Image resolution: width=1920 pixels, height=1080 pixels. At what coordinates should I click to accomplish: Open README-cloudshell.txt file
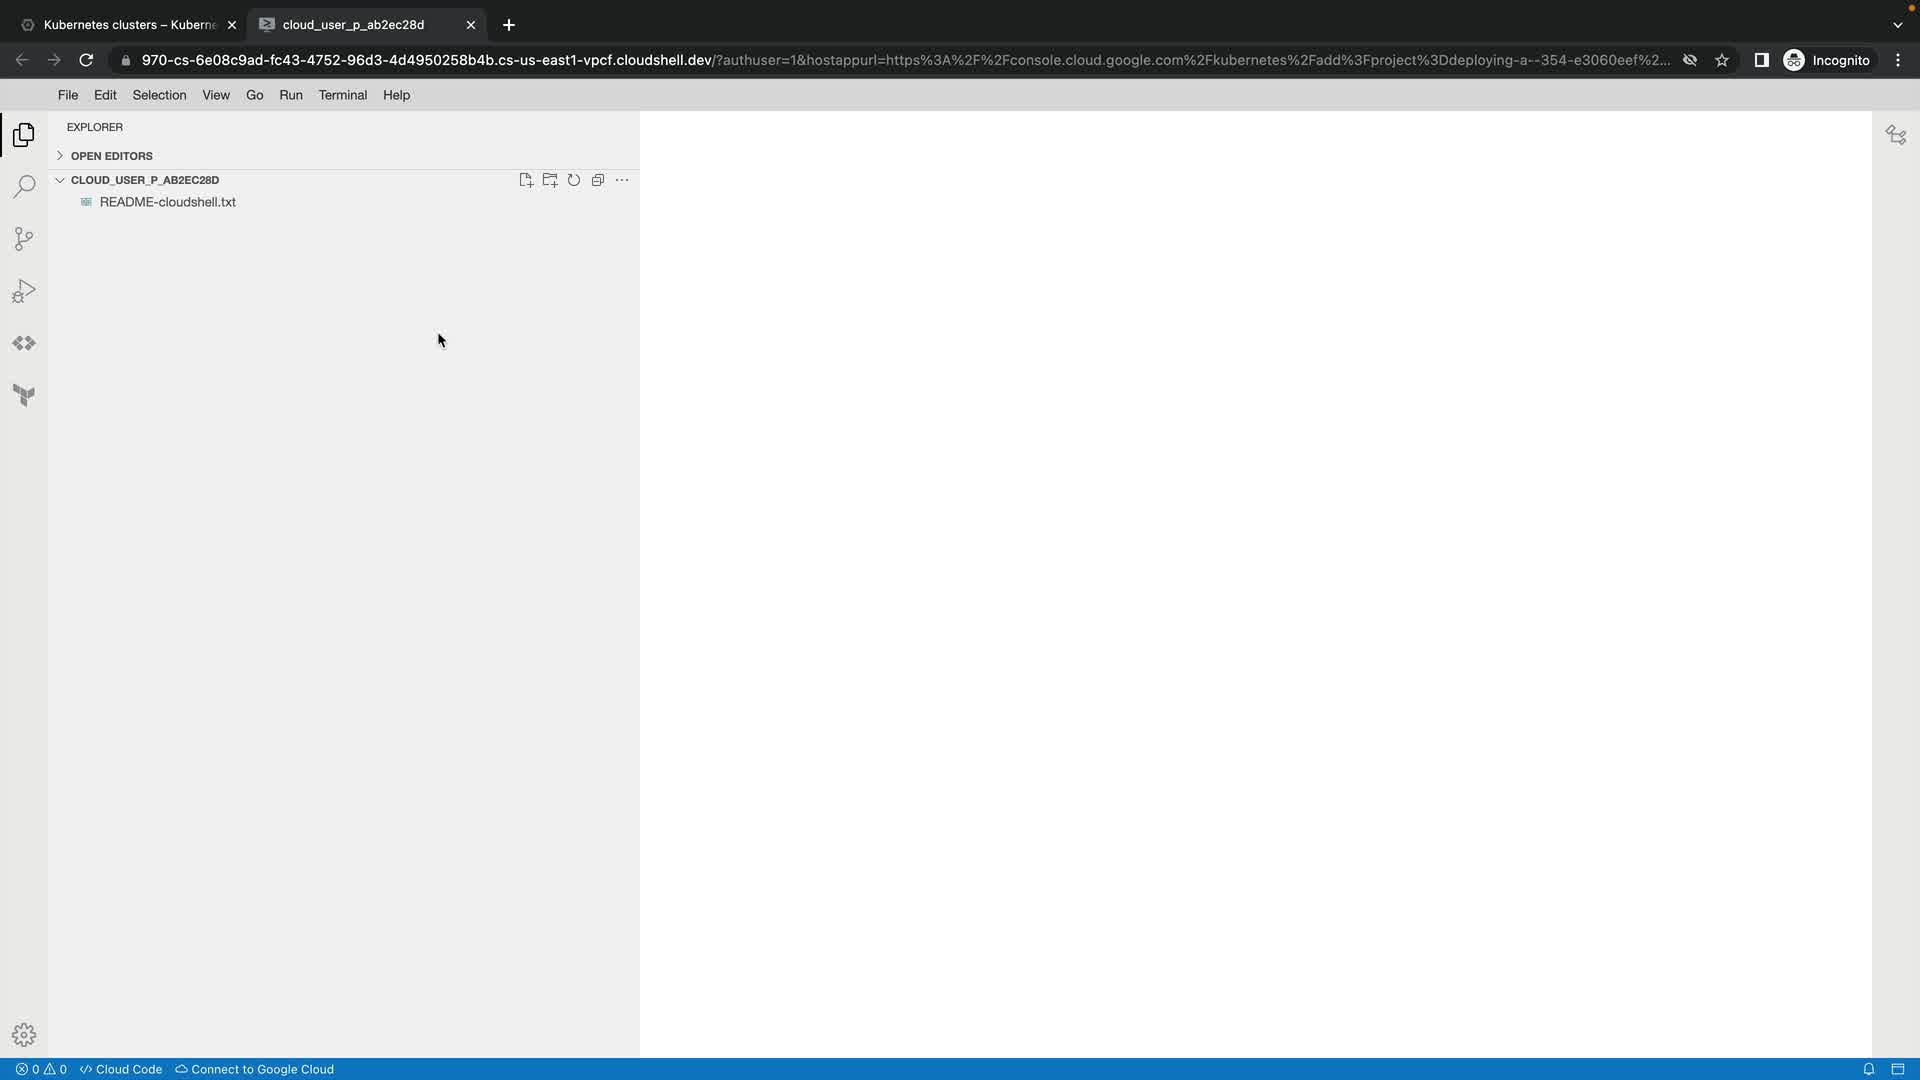[x=167, y=202]
